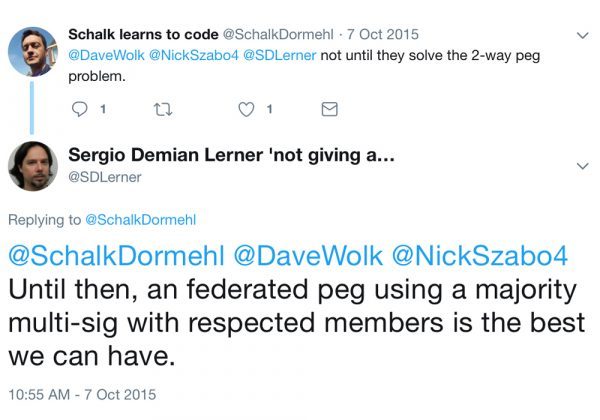
Task: Click the @SDLerner handle under Sergio's name
Action: pos(104,177)
